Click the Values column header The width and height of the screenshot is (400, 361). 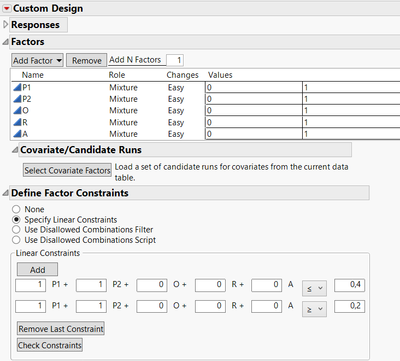pos(220,75)
